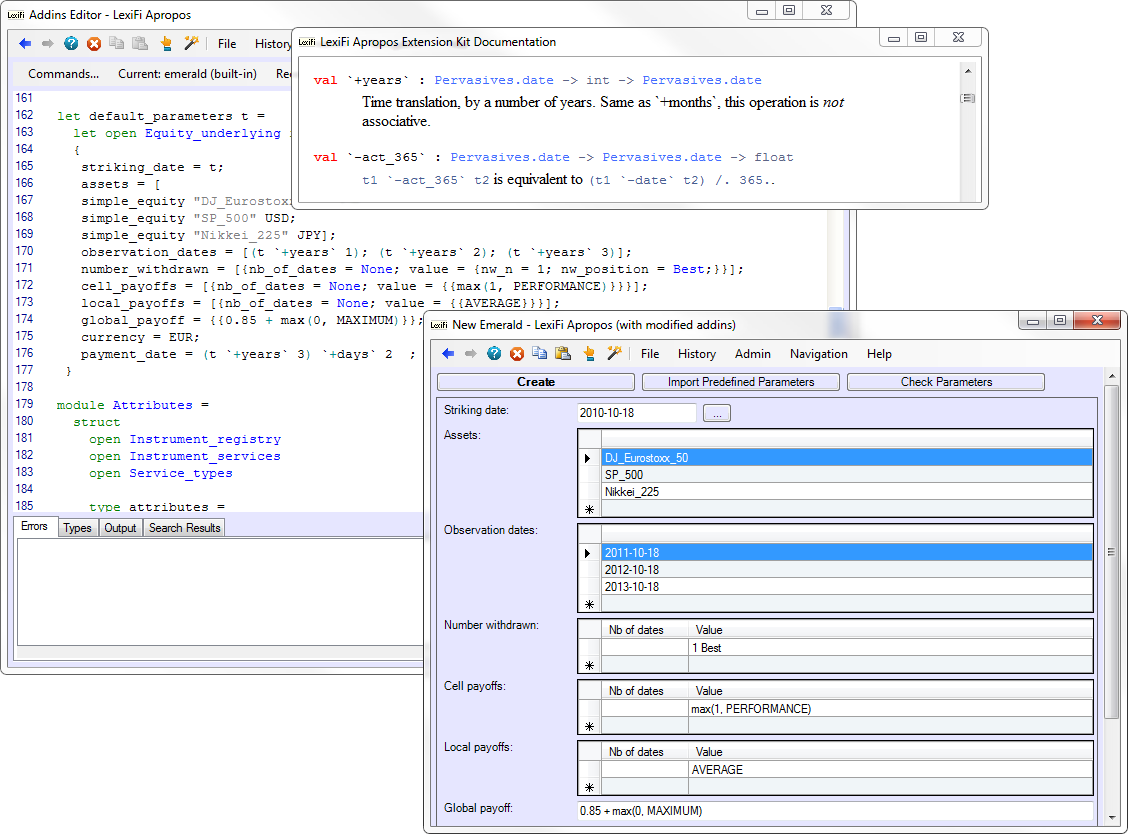Click the Check Parameters button
This screenshot has height=834, width=1128.
[946, 382]
